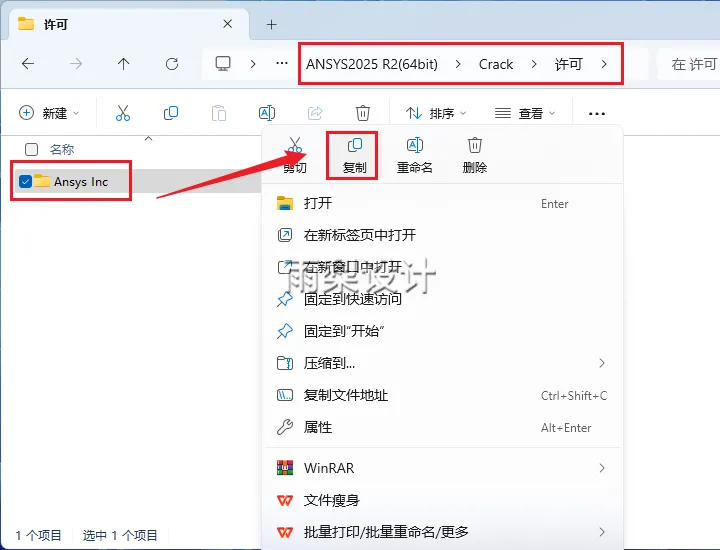The image size is (720, 550).
Task: Click the 许可 breadcrumb segment
Action: click(568, 64)
